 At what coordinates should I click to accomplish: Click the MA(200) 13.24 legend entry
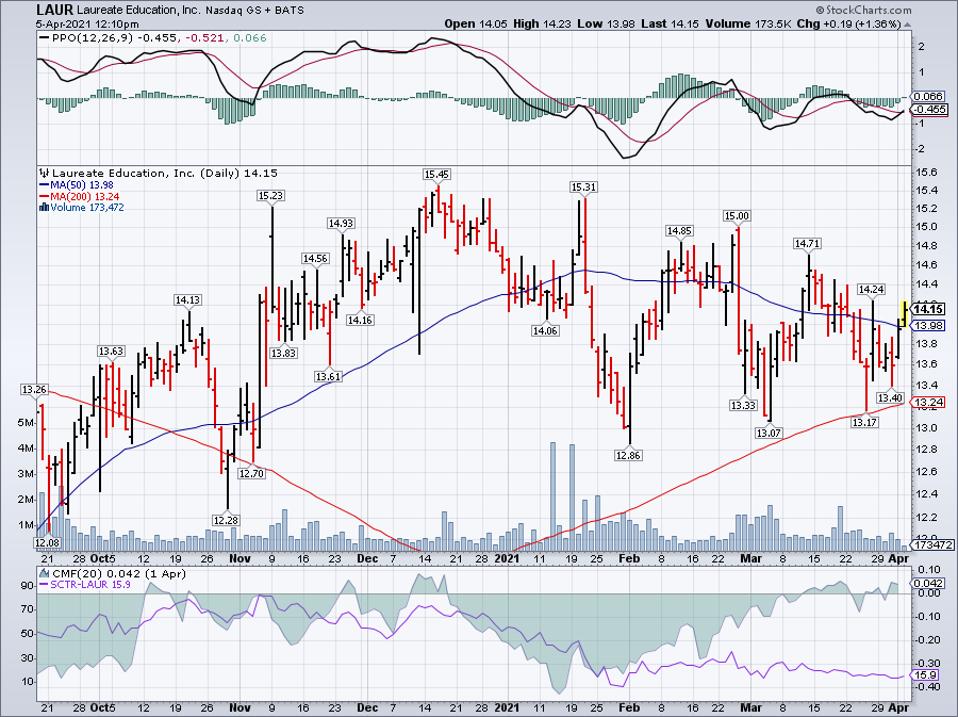click(79, 196)
